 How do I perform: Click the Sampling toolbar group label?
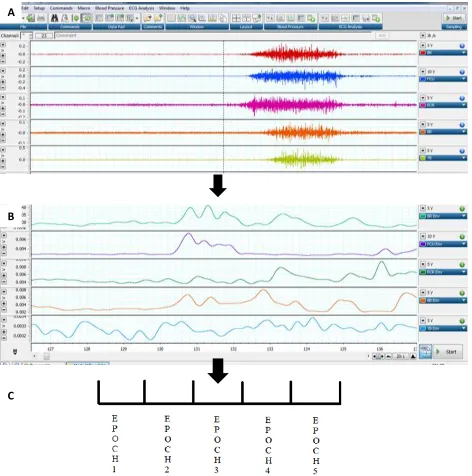point(454,27)
